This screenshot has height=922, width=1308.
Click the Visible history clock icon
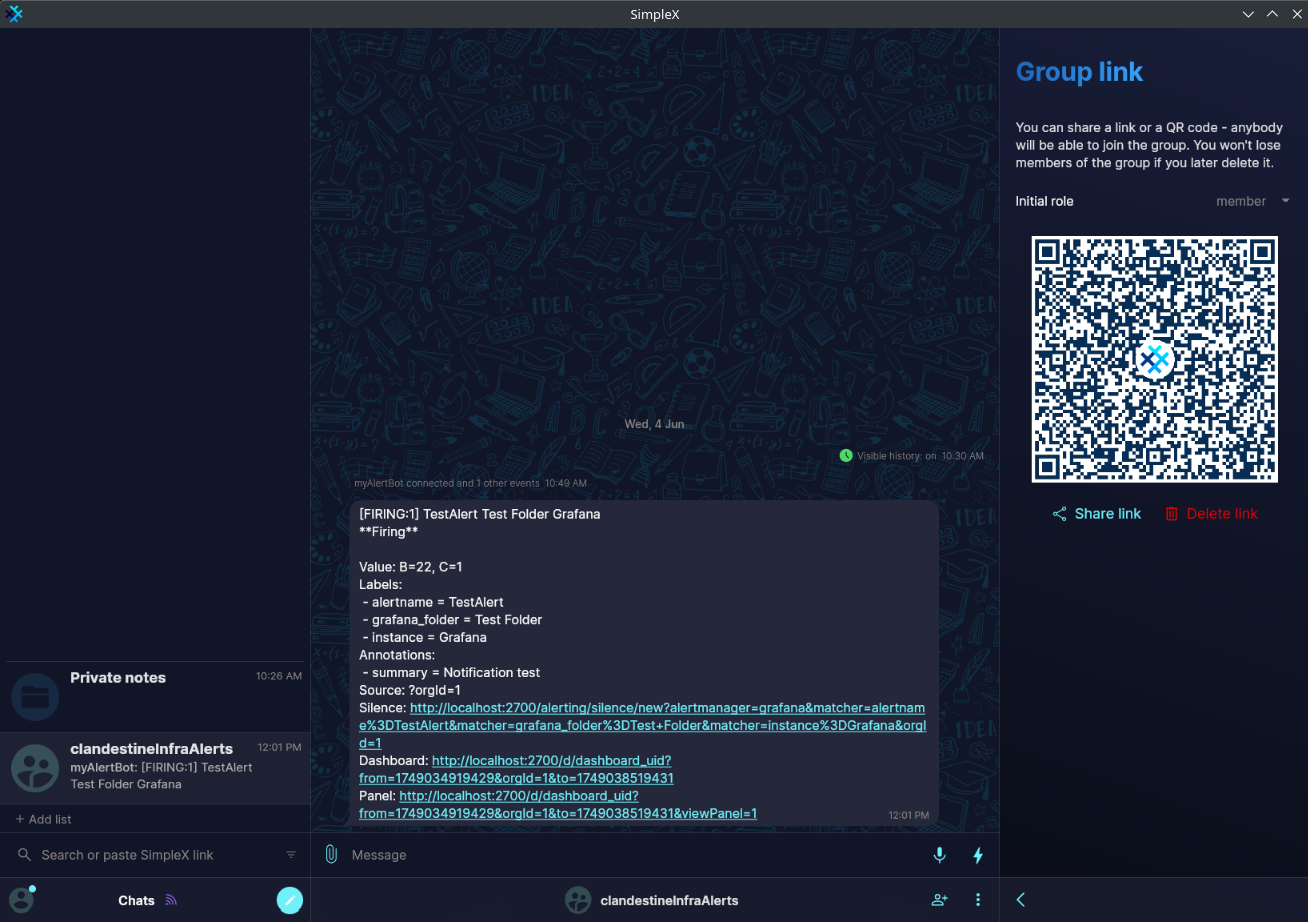[846, 456]
